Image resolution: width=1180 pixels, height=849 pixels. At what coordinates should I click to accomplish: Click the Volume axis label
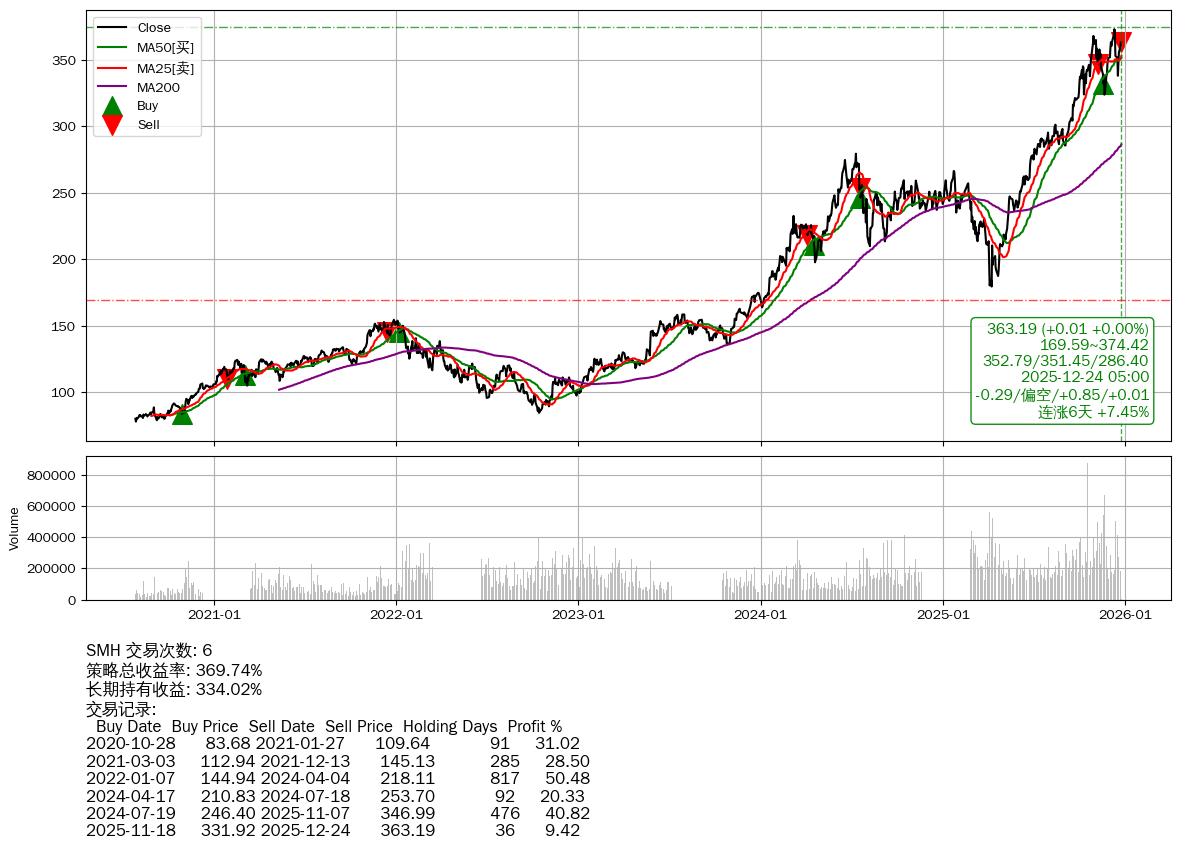[14, 528]
